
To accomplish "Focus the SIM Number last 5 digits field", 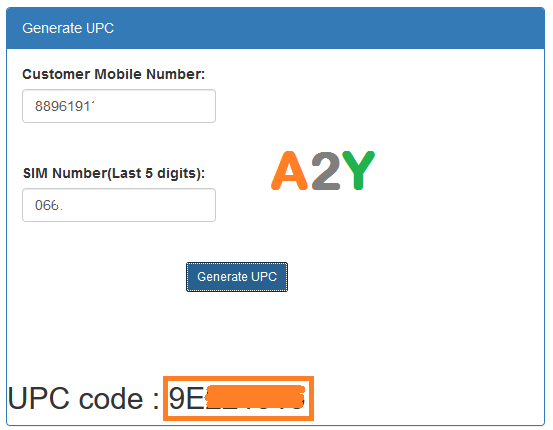I will (119, 205).
